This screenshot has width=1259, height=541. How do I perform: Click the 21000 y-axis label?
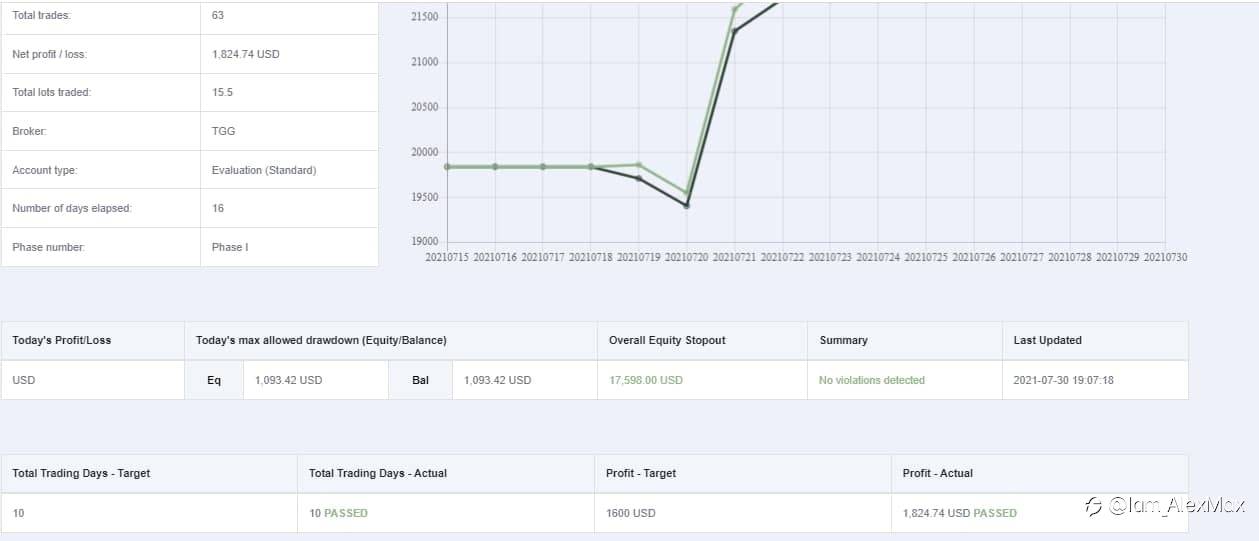click(x=425, y=62)
